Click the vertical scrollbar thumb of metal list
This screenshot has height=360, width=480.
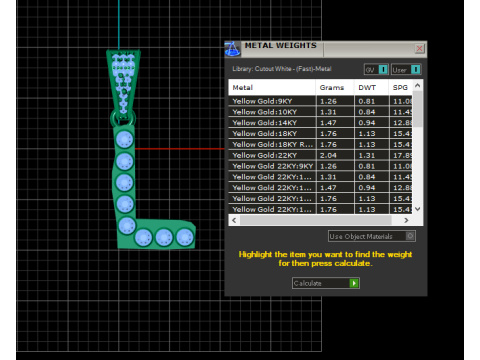point(417,109)
